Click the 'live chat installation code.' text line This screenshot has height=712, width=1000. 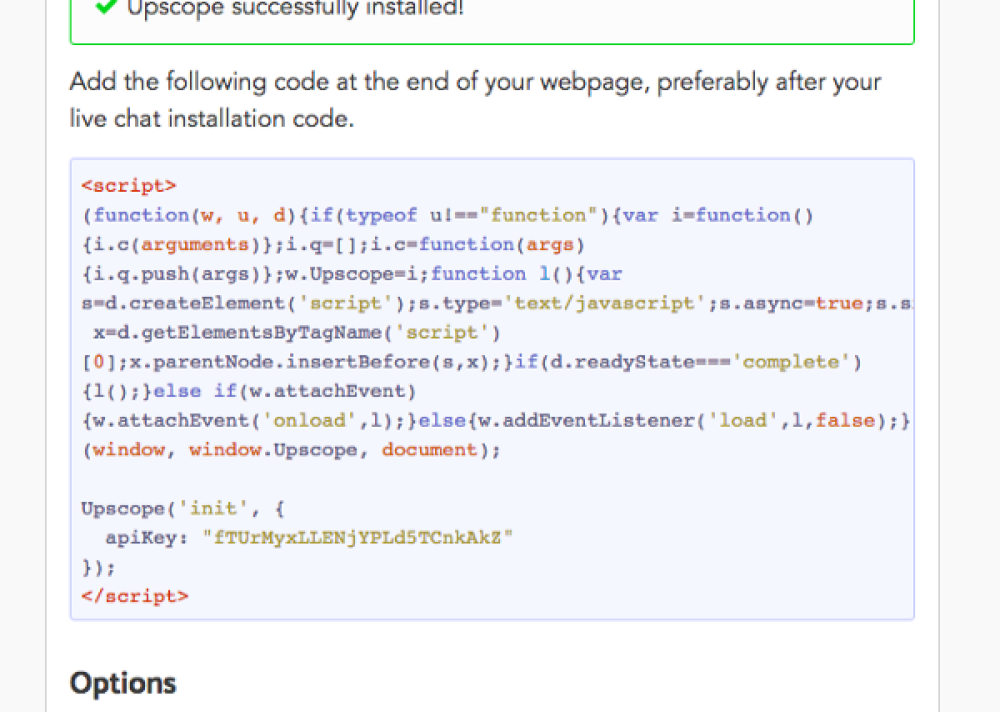click(x=212, y=119)
